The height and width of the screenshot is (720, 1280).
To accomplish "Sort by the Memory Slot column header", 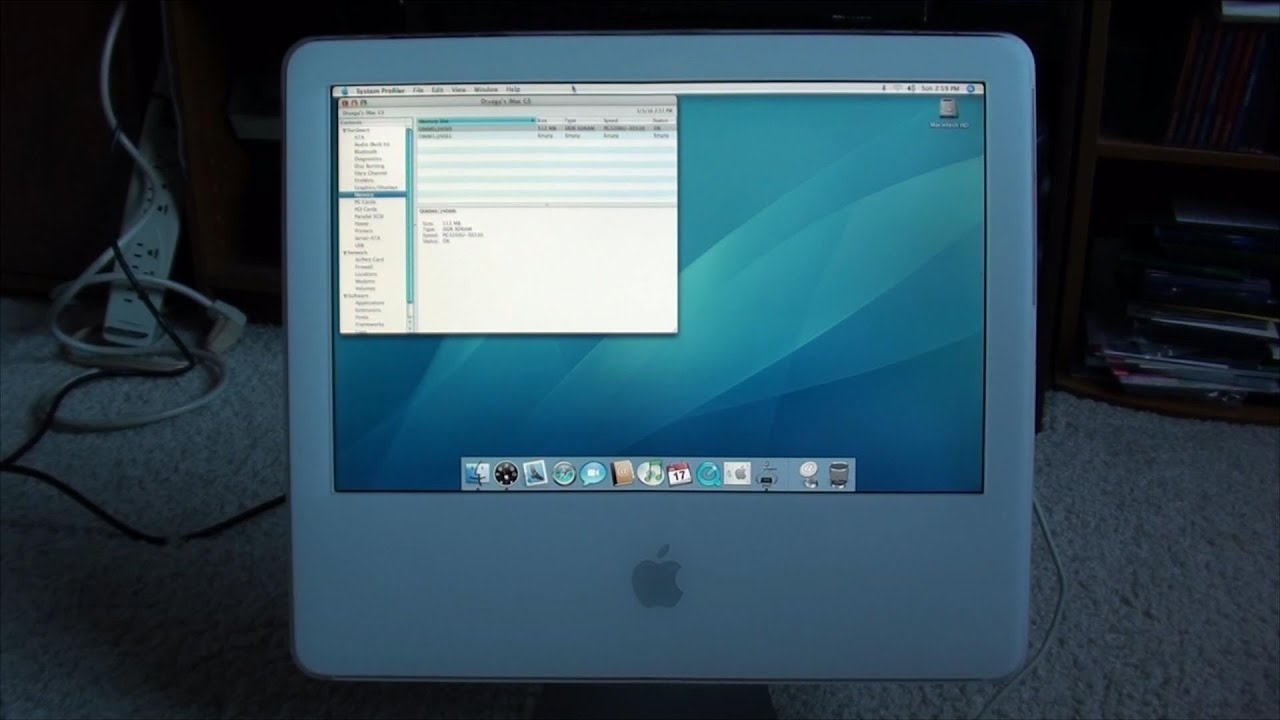I will point(476,121).
